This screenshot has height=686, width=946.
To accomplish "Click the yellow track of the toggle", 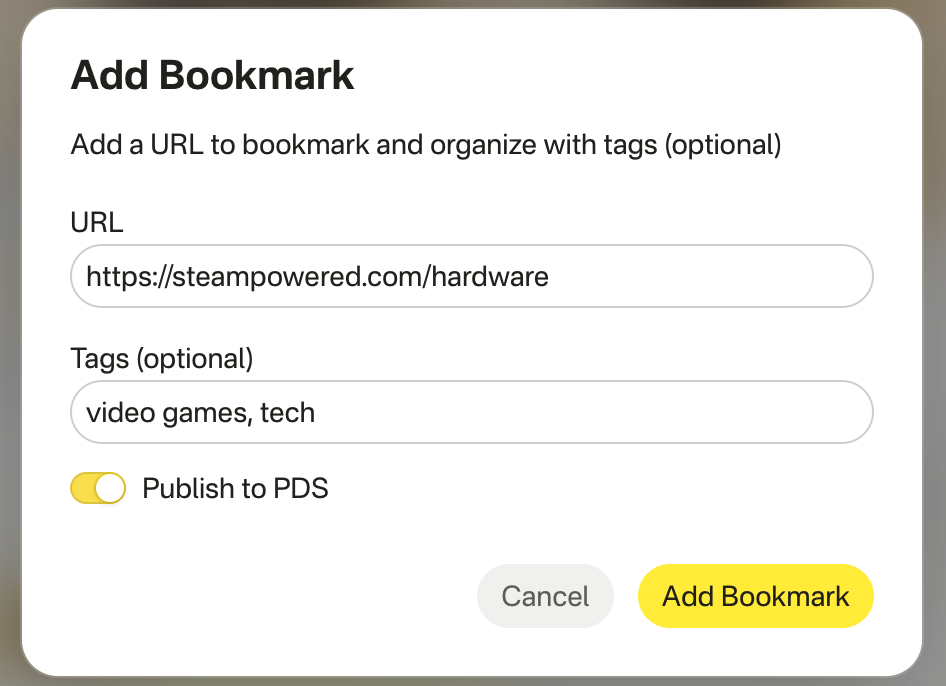I will [x=83, y=488].
